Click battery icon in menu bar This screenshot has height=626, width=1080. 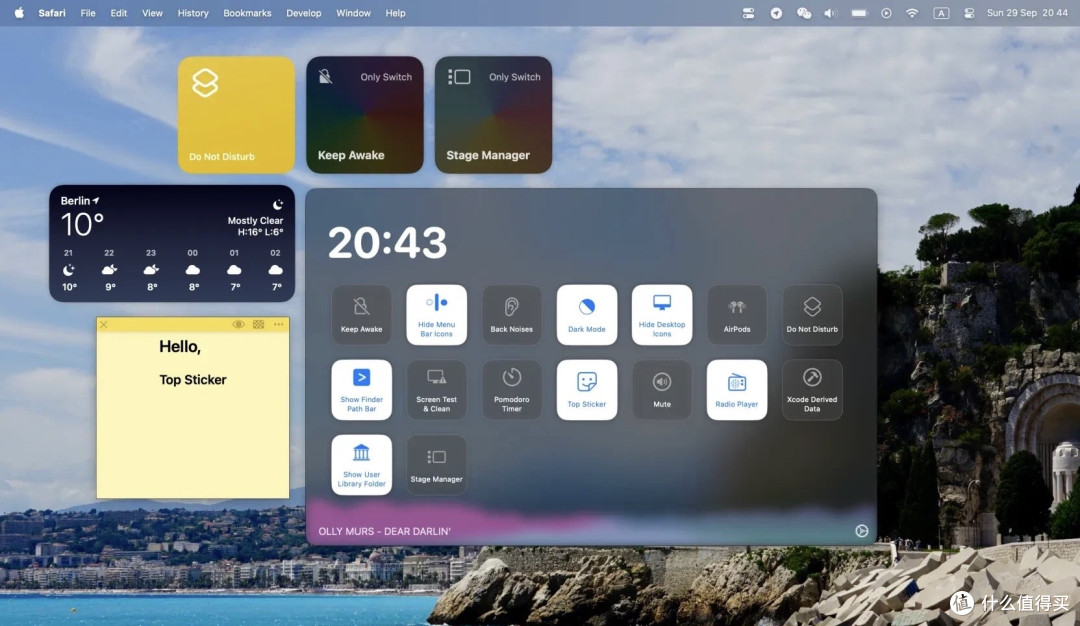[859, 13]
